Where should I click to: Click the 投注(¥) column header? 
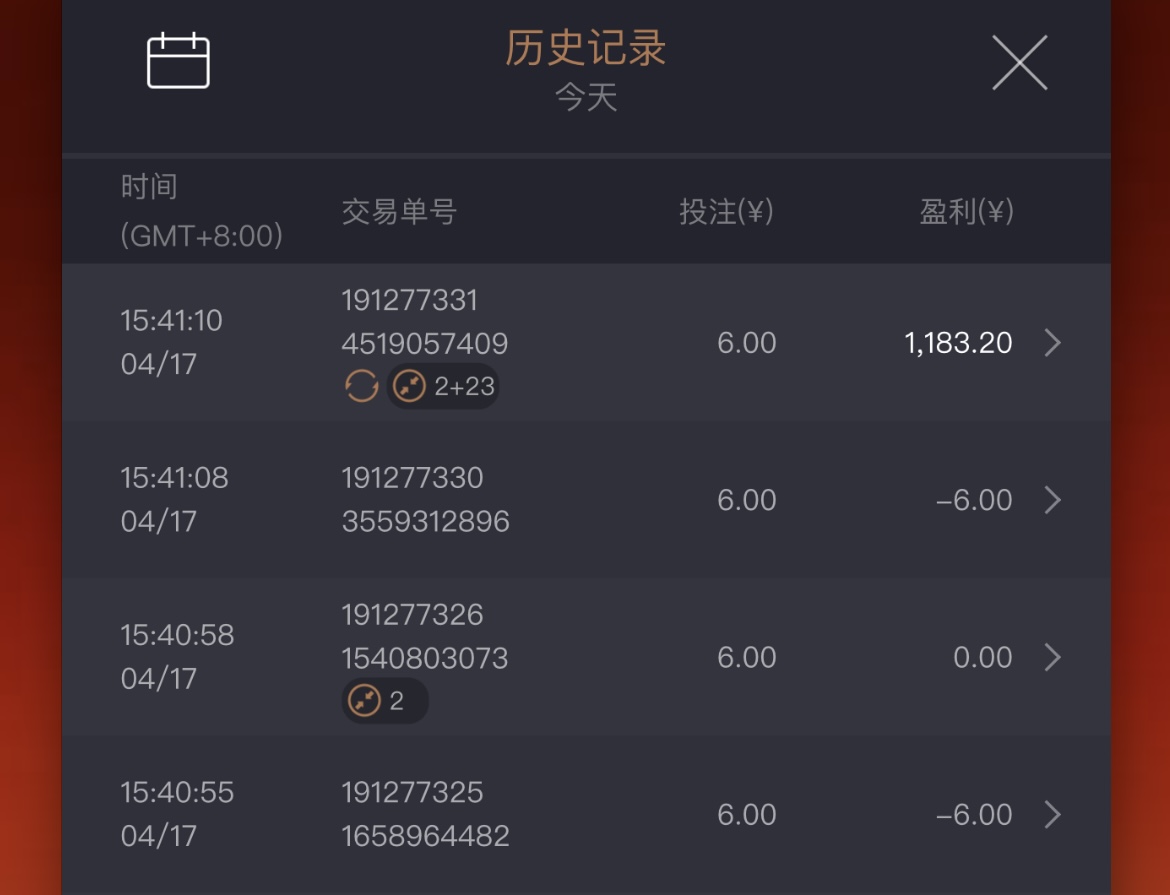[726, 212]
